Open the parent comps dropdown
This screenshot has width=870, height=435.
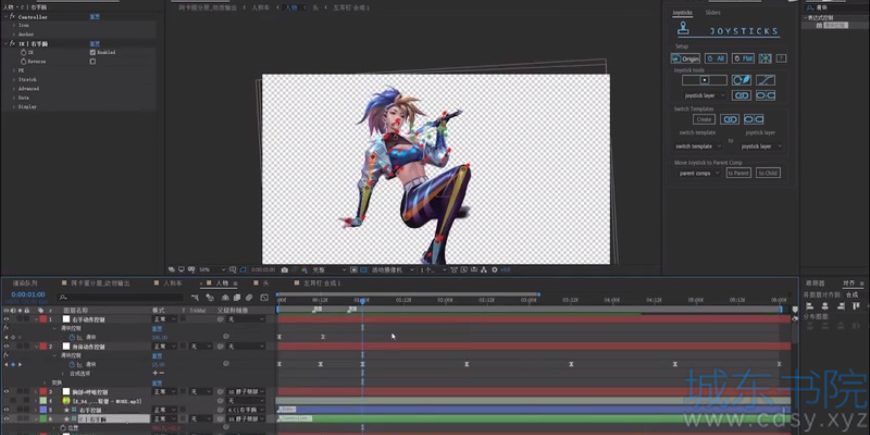tap(699, 173)
